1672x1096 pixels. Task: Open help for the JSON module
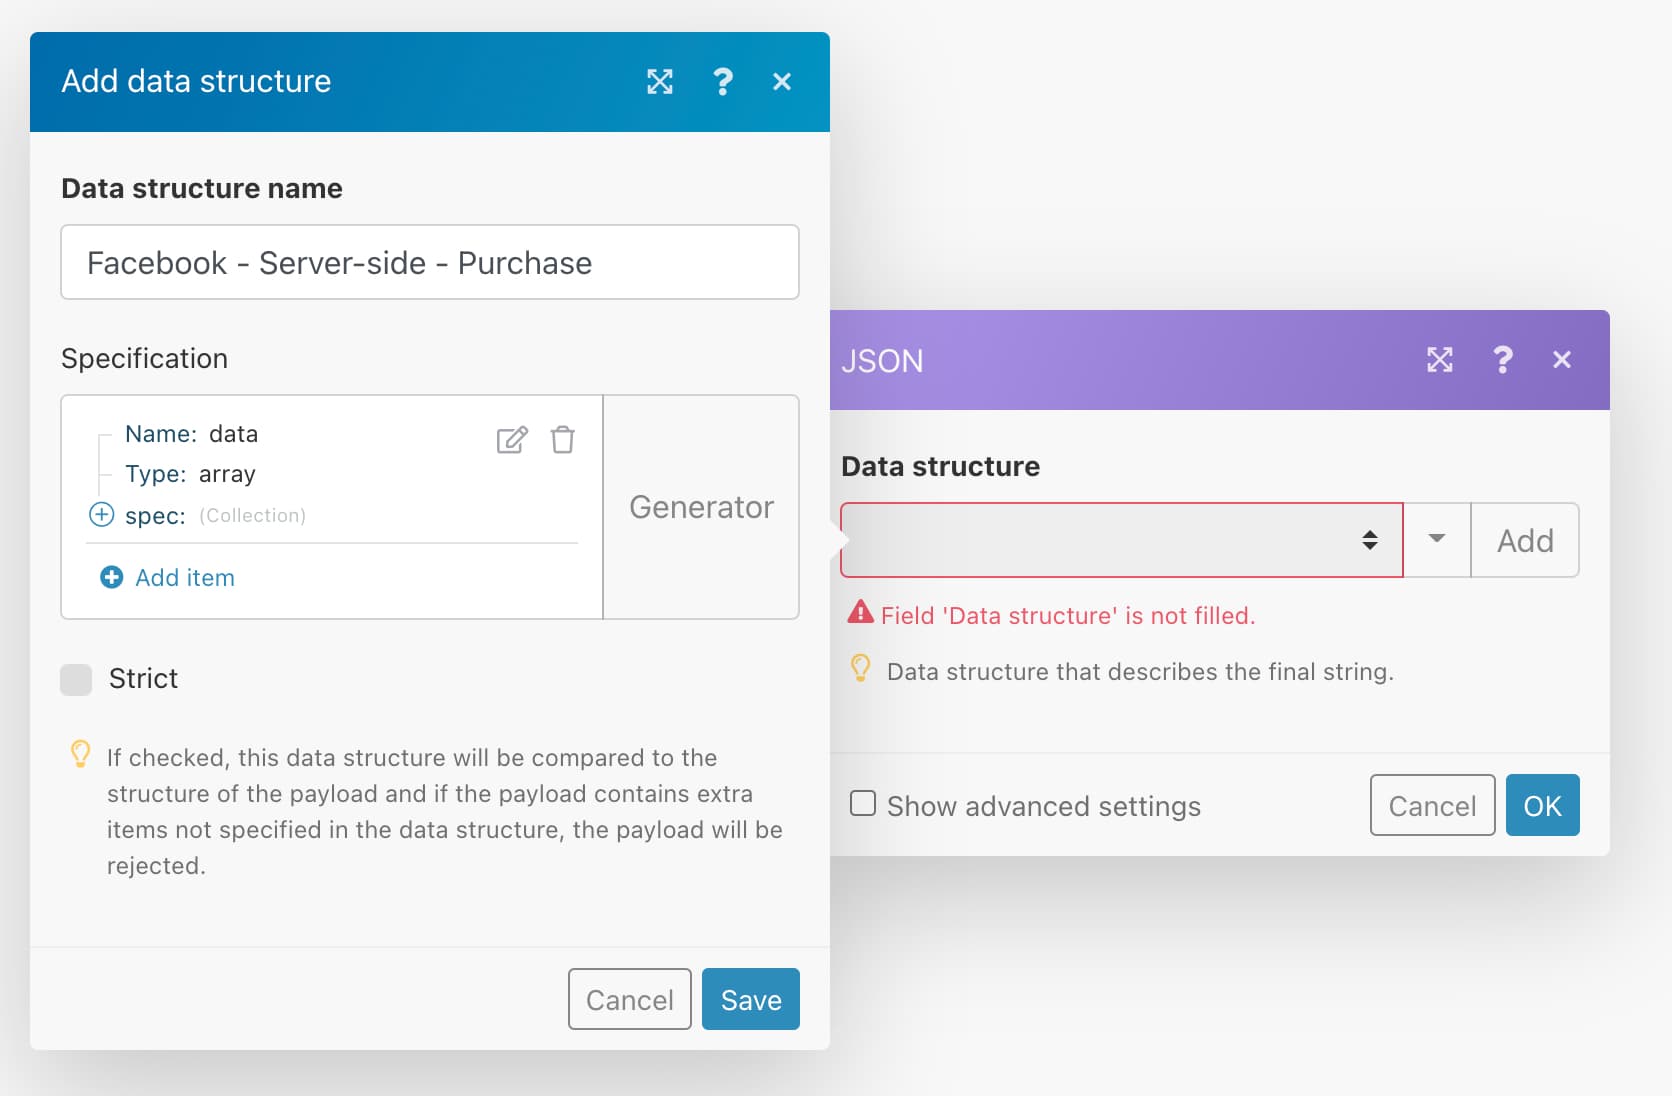(1503, 360)
